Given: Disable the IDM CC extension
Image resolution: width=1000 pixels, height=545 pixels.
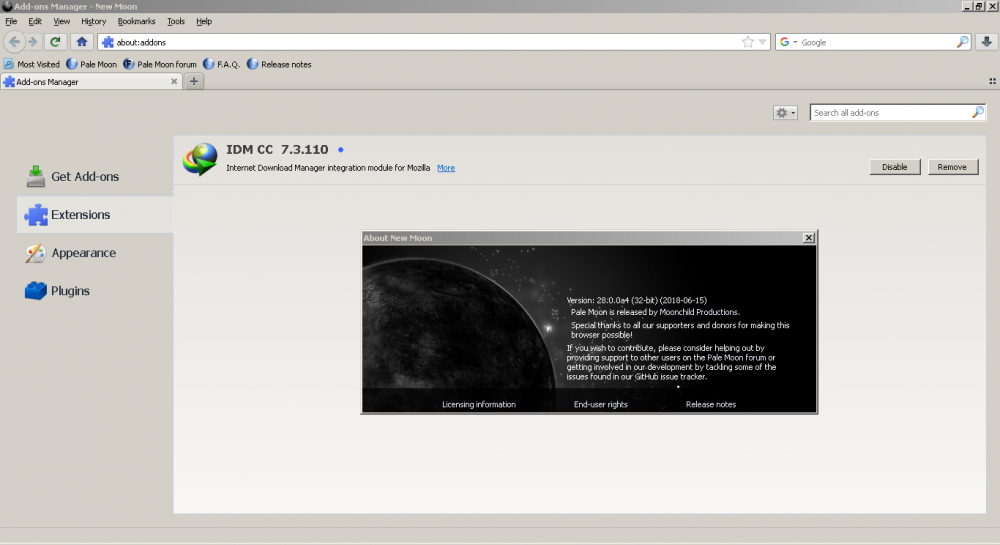Looking at the screenshot, I should pos(894,167).
